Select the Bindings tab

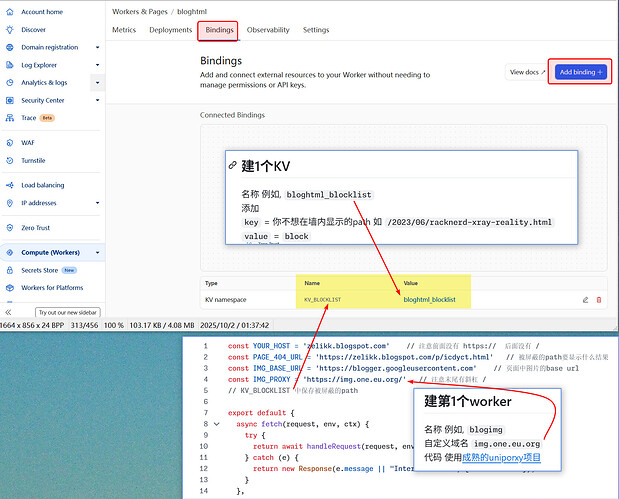click(x=219, y=30)
